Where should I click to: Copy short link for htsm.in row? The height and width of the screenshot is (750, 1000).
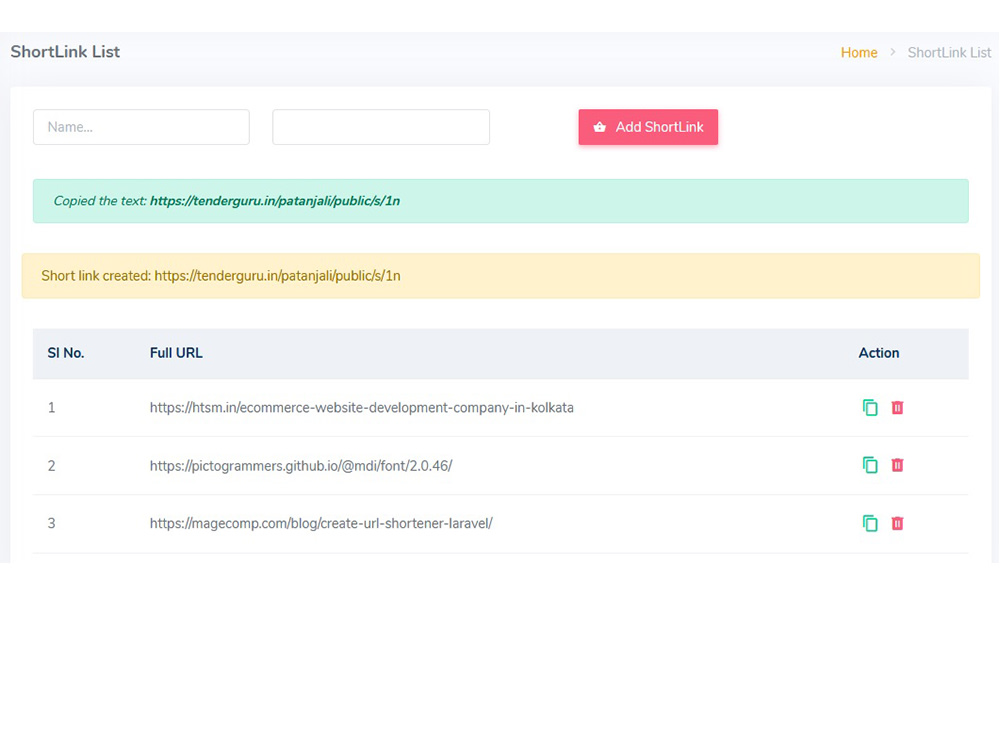[870, 408]
